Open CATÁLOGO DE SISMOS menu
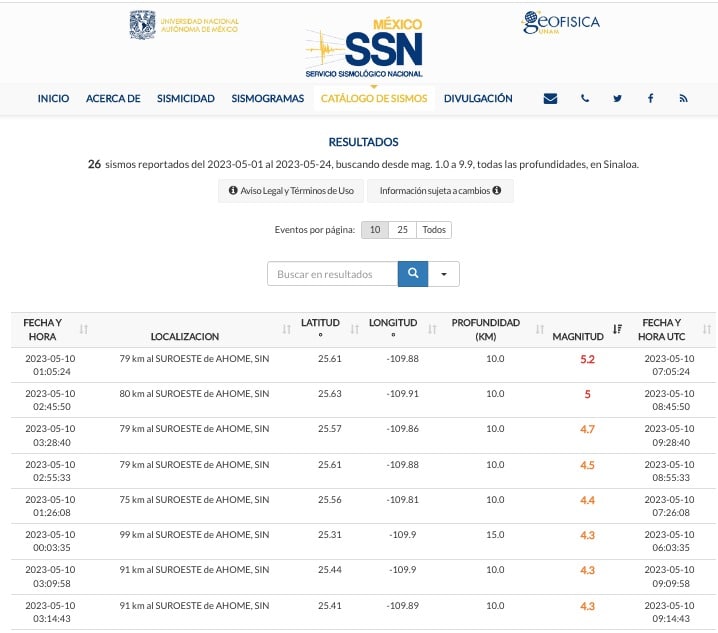Screen dimensions: 718x633 tap(374, 98)
